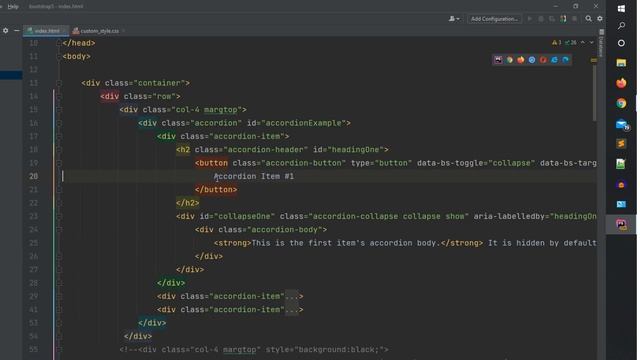This screenshot has height=360, width=640.
Task: Switch to the index.html editor tab
Action: pyautogui.click(x=46, y=31)
